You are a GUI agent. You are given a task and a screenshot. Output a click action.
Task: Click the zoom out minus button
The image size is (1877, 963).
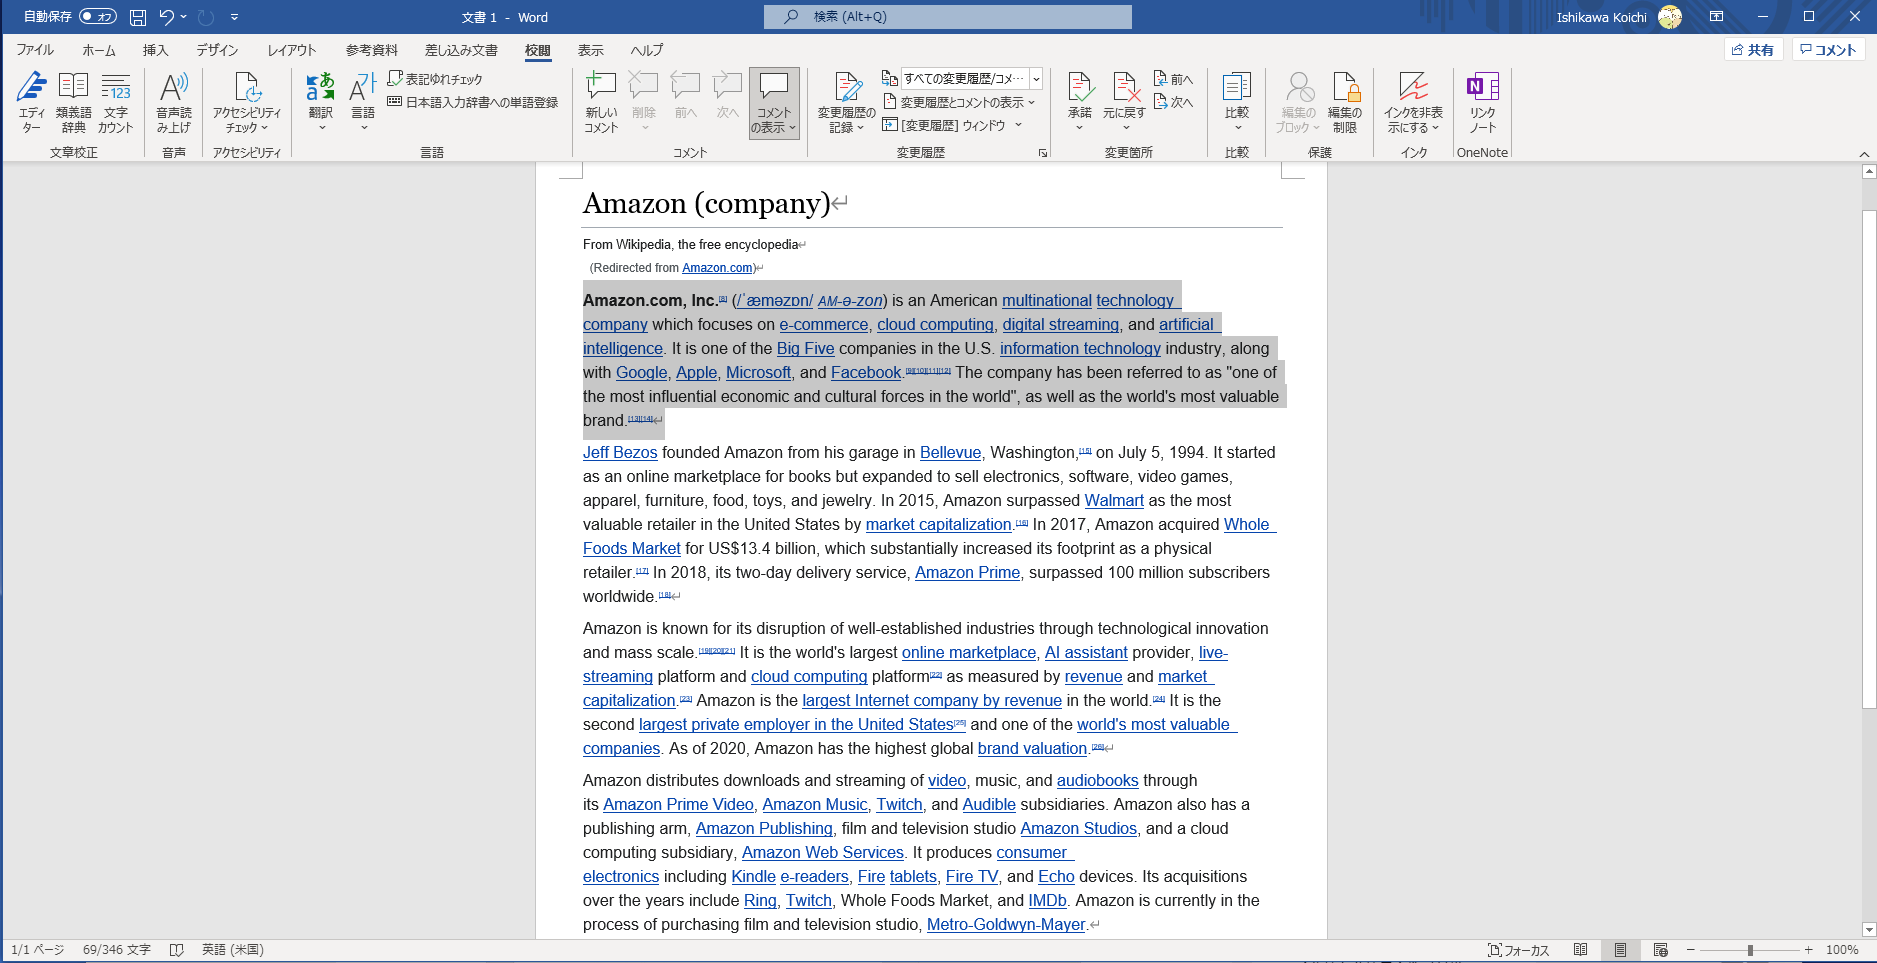click(1691, 950)
